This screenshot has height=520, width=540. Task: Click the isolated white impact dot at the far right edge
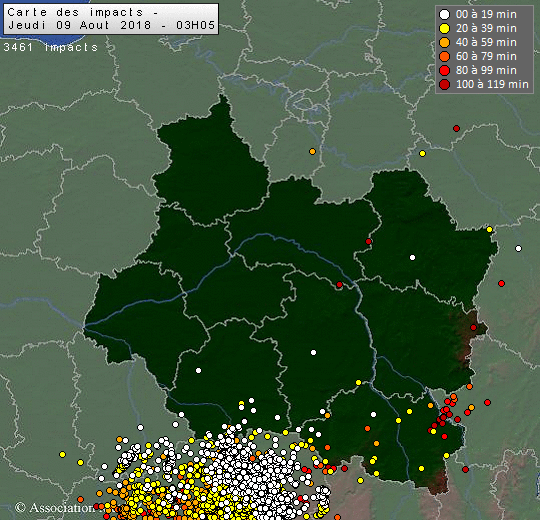pos(518,248)
